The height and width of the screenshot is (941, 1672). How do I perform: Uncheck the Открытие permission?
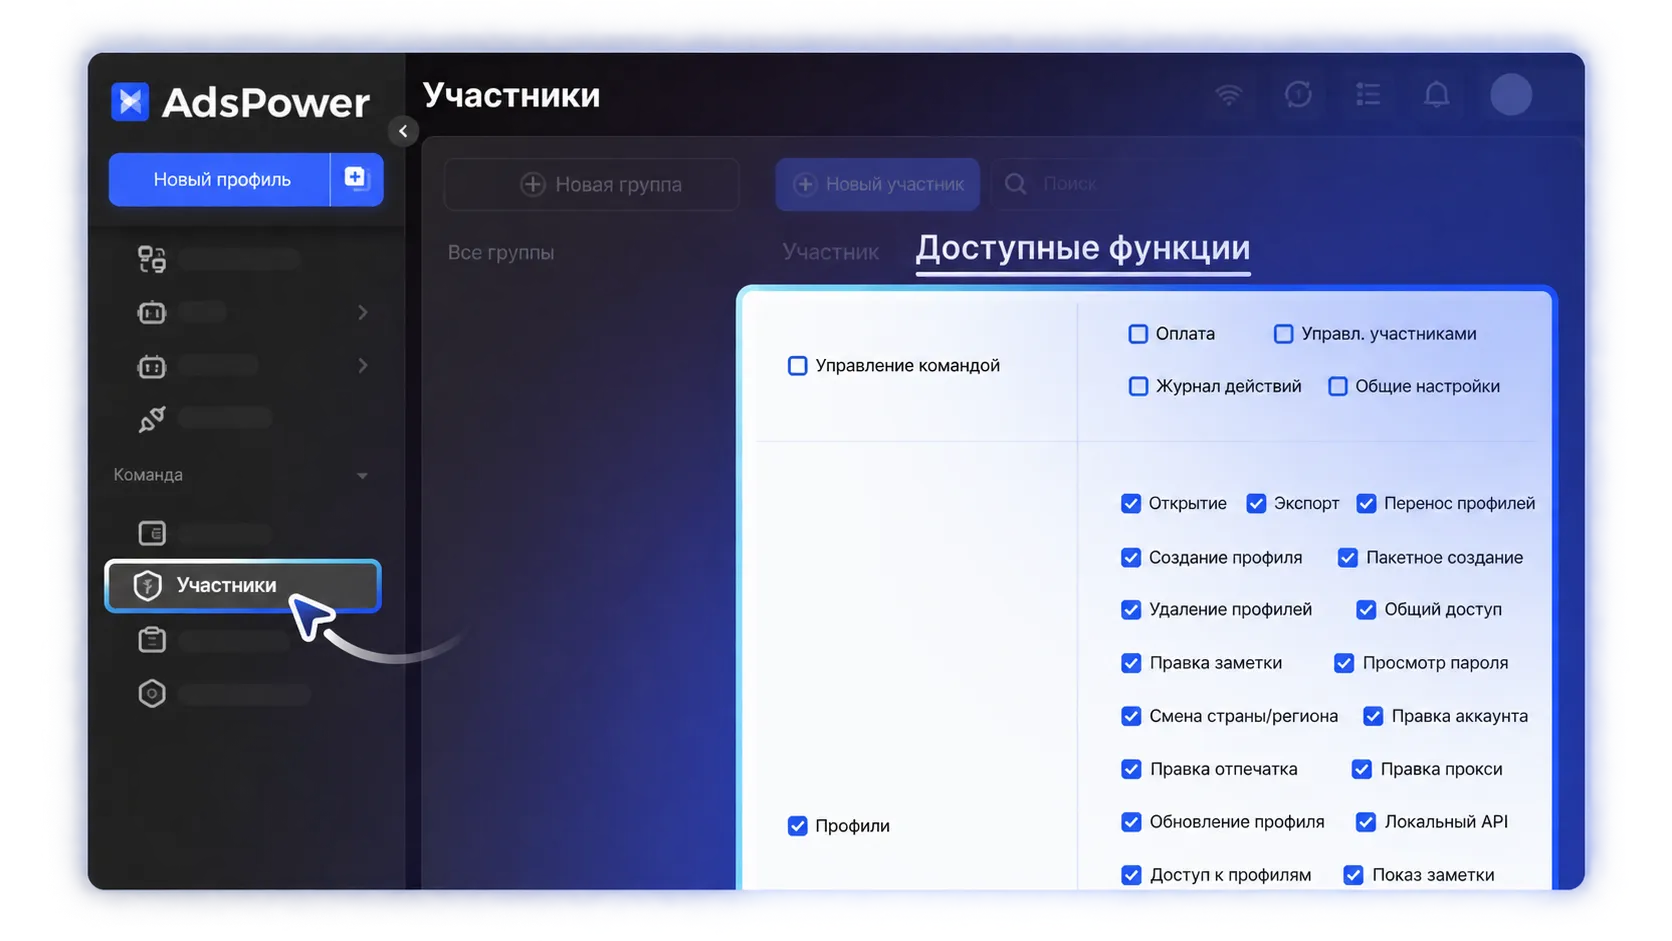pyautogui.click(x=1131, y=503)
